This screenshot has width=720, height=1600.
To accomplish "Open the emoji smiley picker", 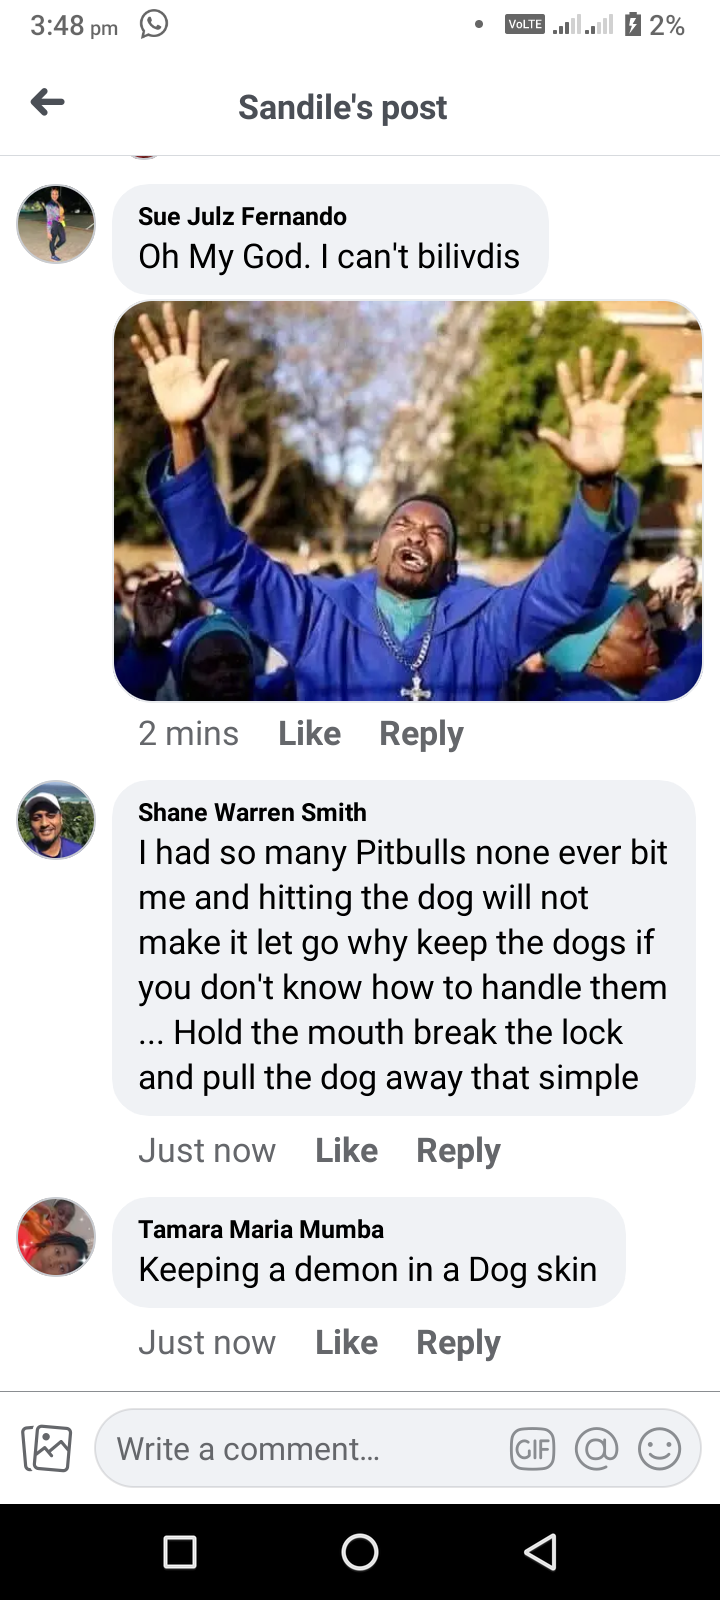I will (659, 1448).
